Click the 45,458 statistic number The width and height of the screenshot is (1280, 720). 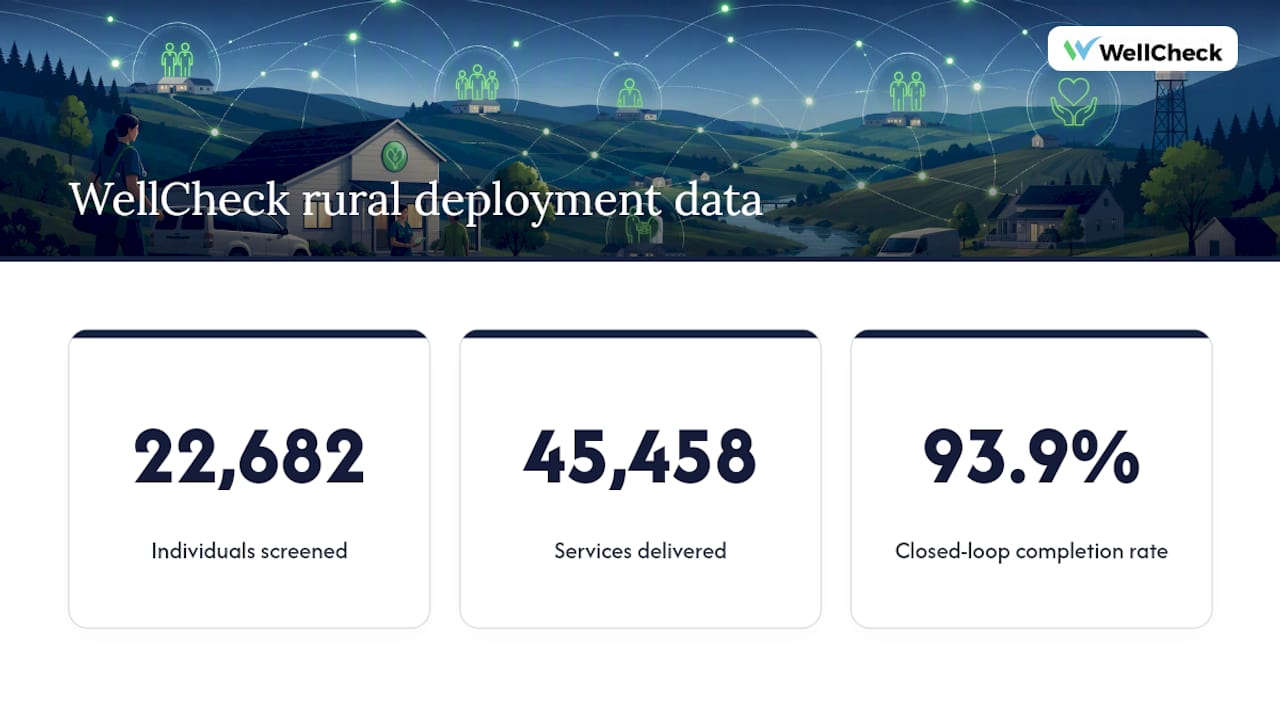coord(640,457)
